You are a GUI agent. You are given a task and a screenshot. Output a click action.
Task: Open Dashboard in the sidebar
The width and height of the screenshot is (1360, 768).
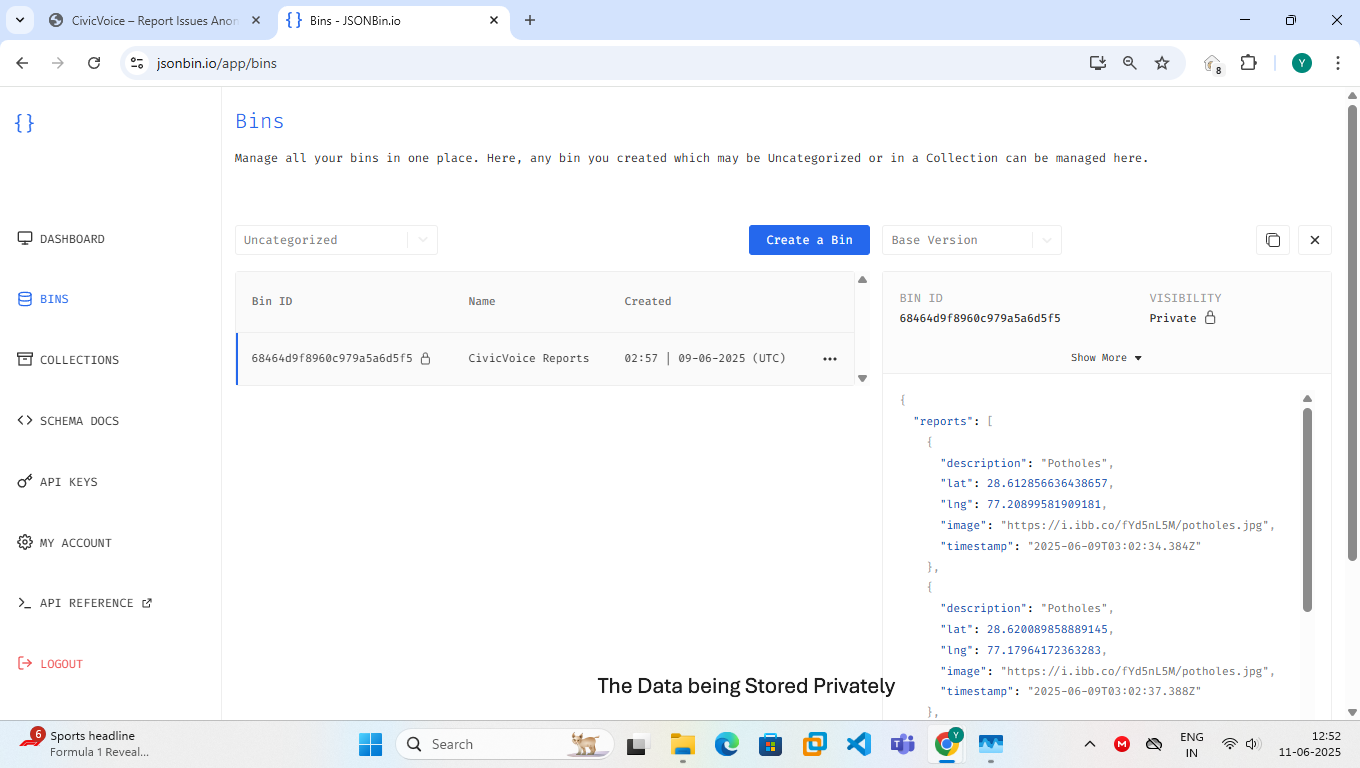pyautogui.click(x=61, y=239)
